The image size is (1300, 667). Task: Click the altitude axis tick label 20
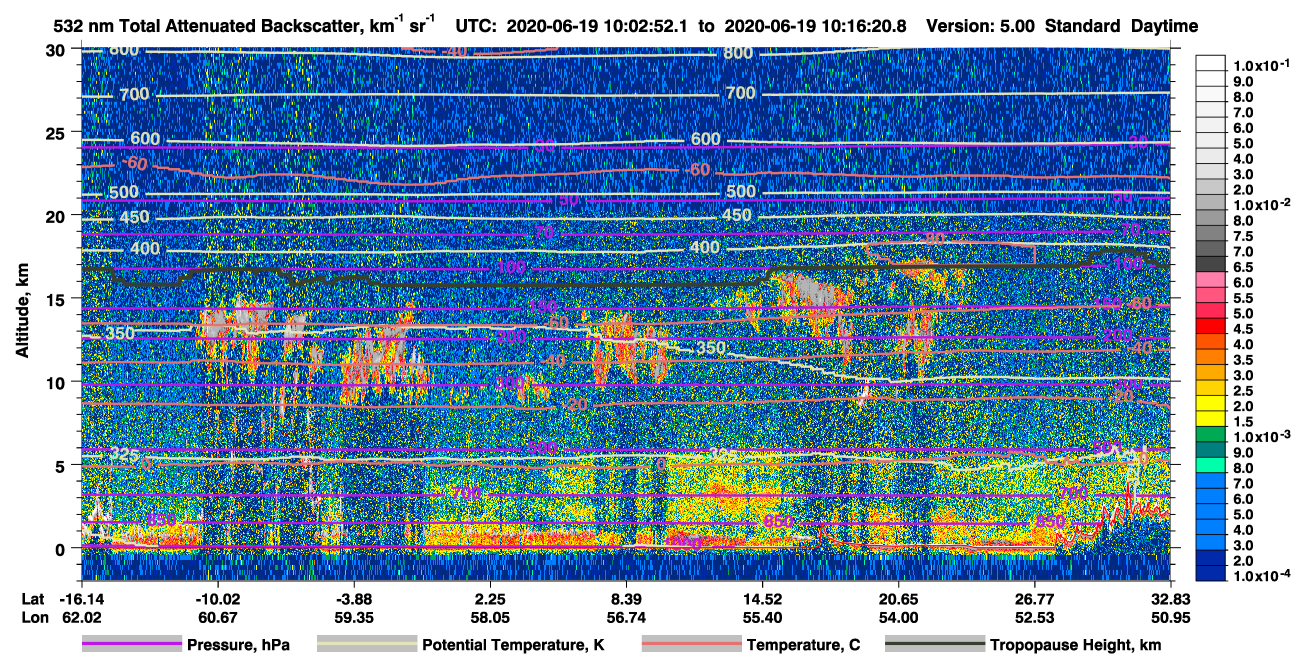point(56,215)
